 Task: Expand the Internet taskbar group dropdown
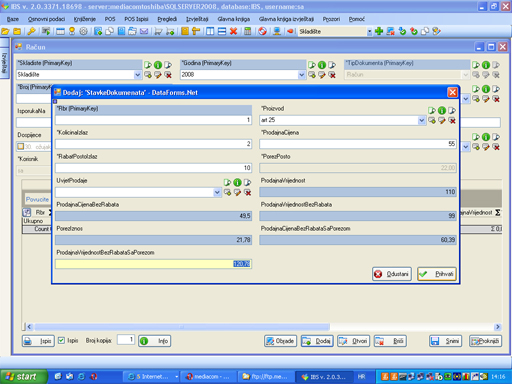[176, 377]
